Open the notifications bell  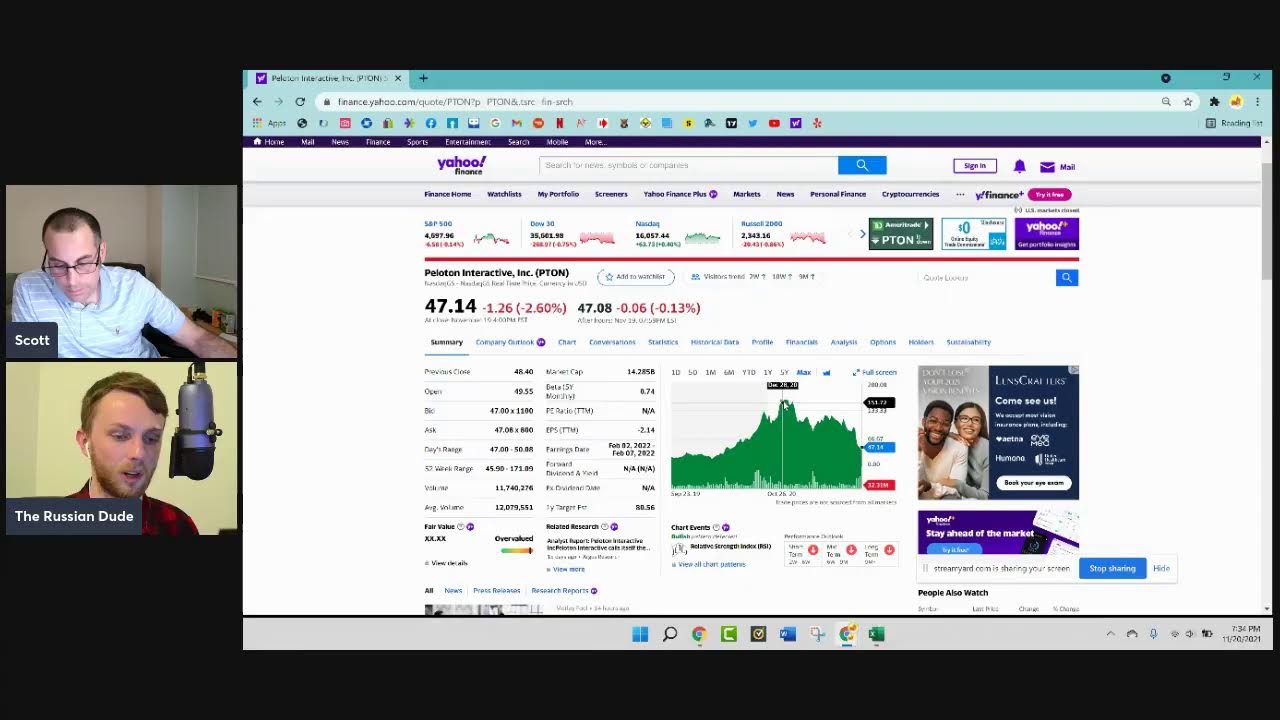click(1019, 166)
